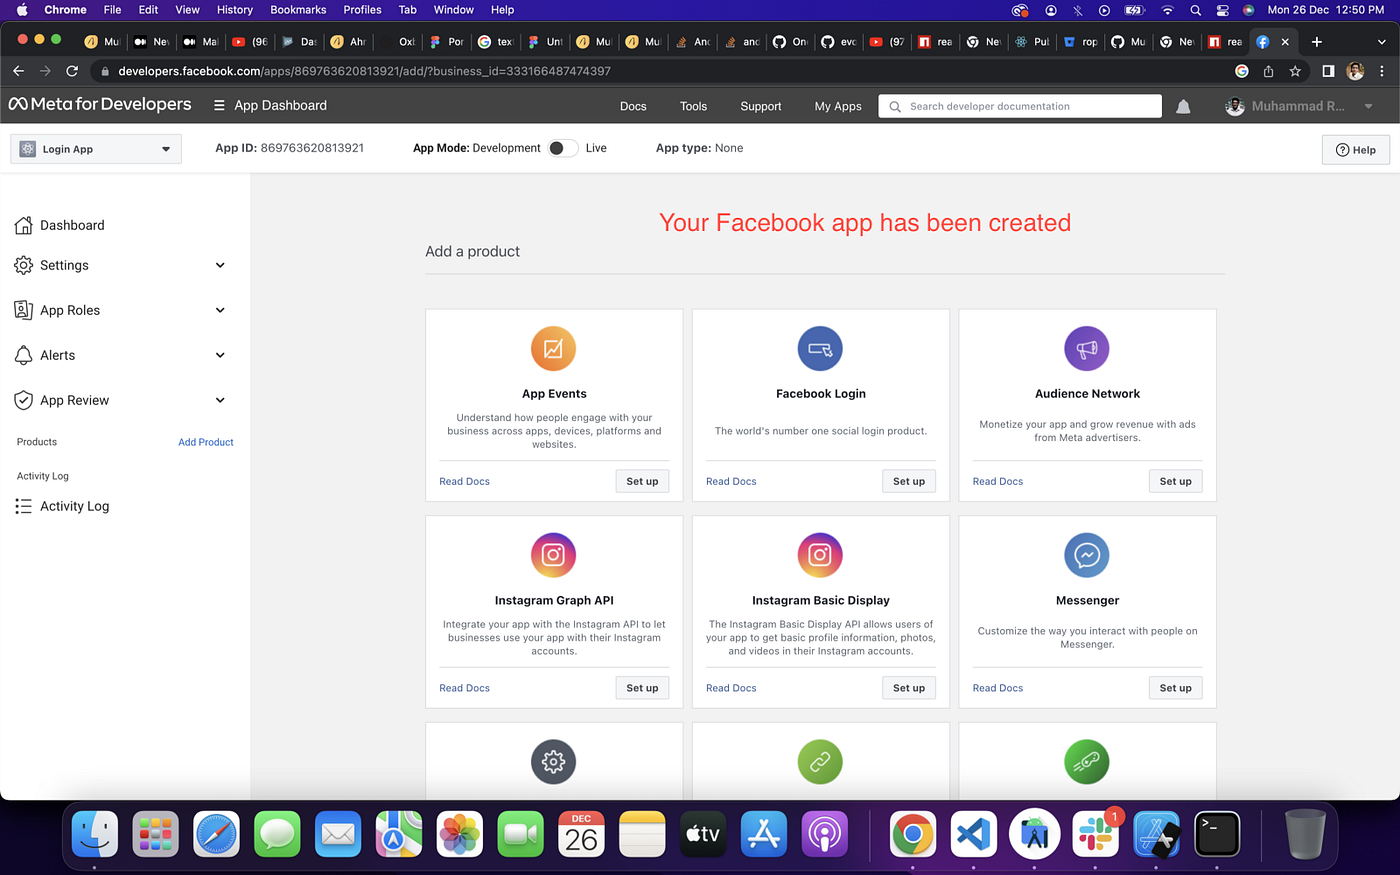This screenshot has height=875, width=1400.
Task: Click the share icon in the address bar
Action: 1268,71
